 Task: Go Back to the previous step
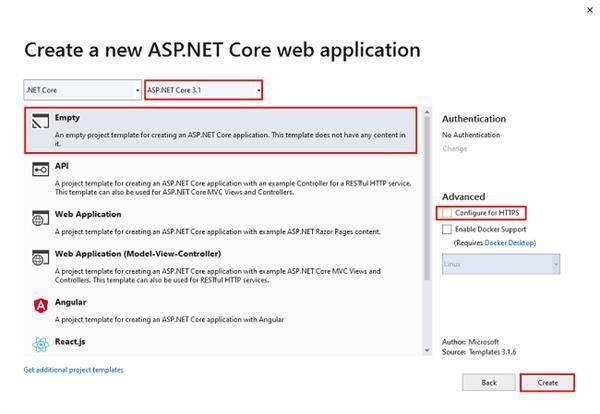489,382
